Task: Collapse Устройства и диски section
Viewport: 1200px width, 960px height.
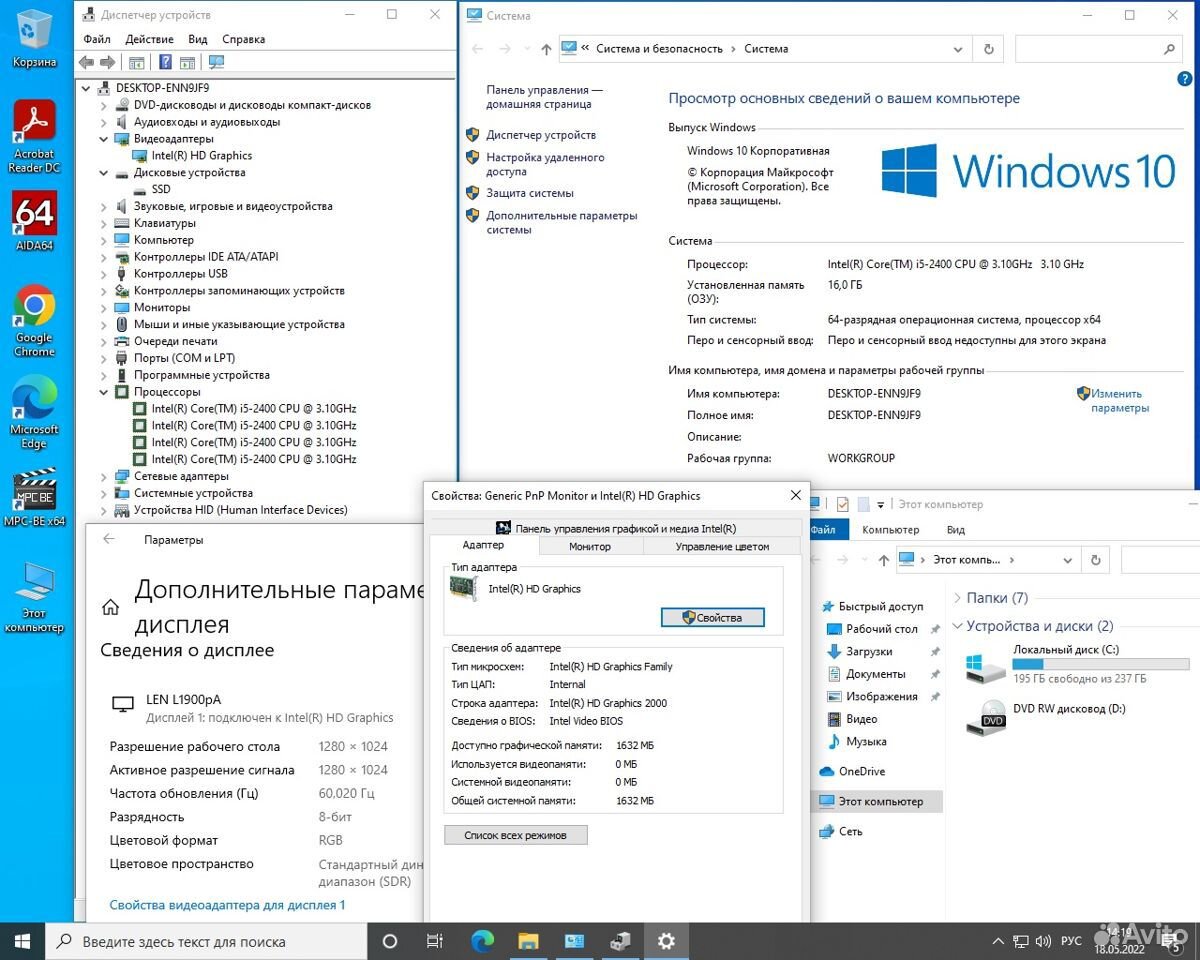Action: click(x=958, y=626)
